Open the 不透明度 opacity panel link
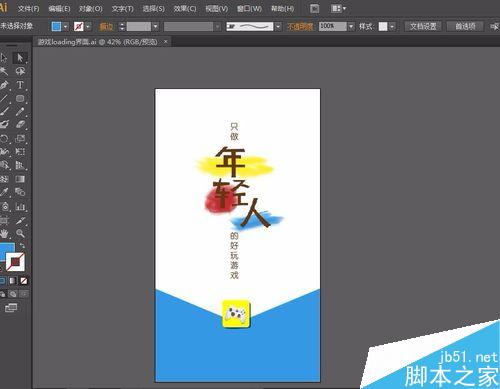 pyautogui.click(x=300, y=26)
